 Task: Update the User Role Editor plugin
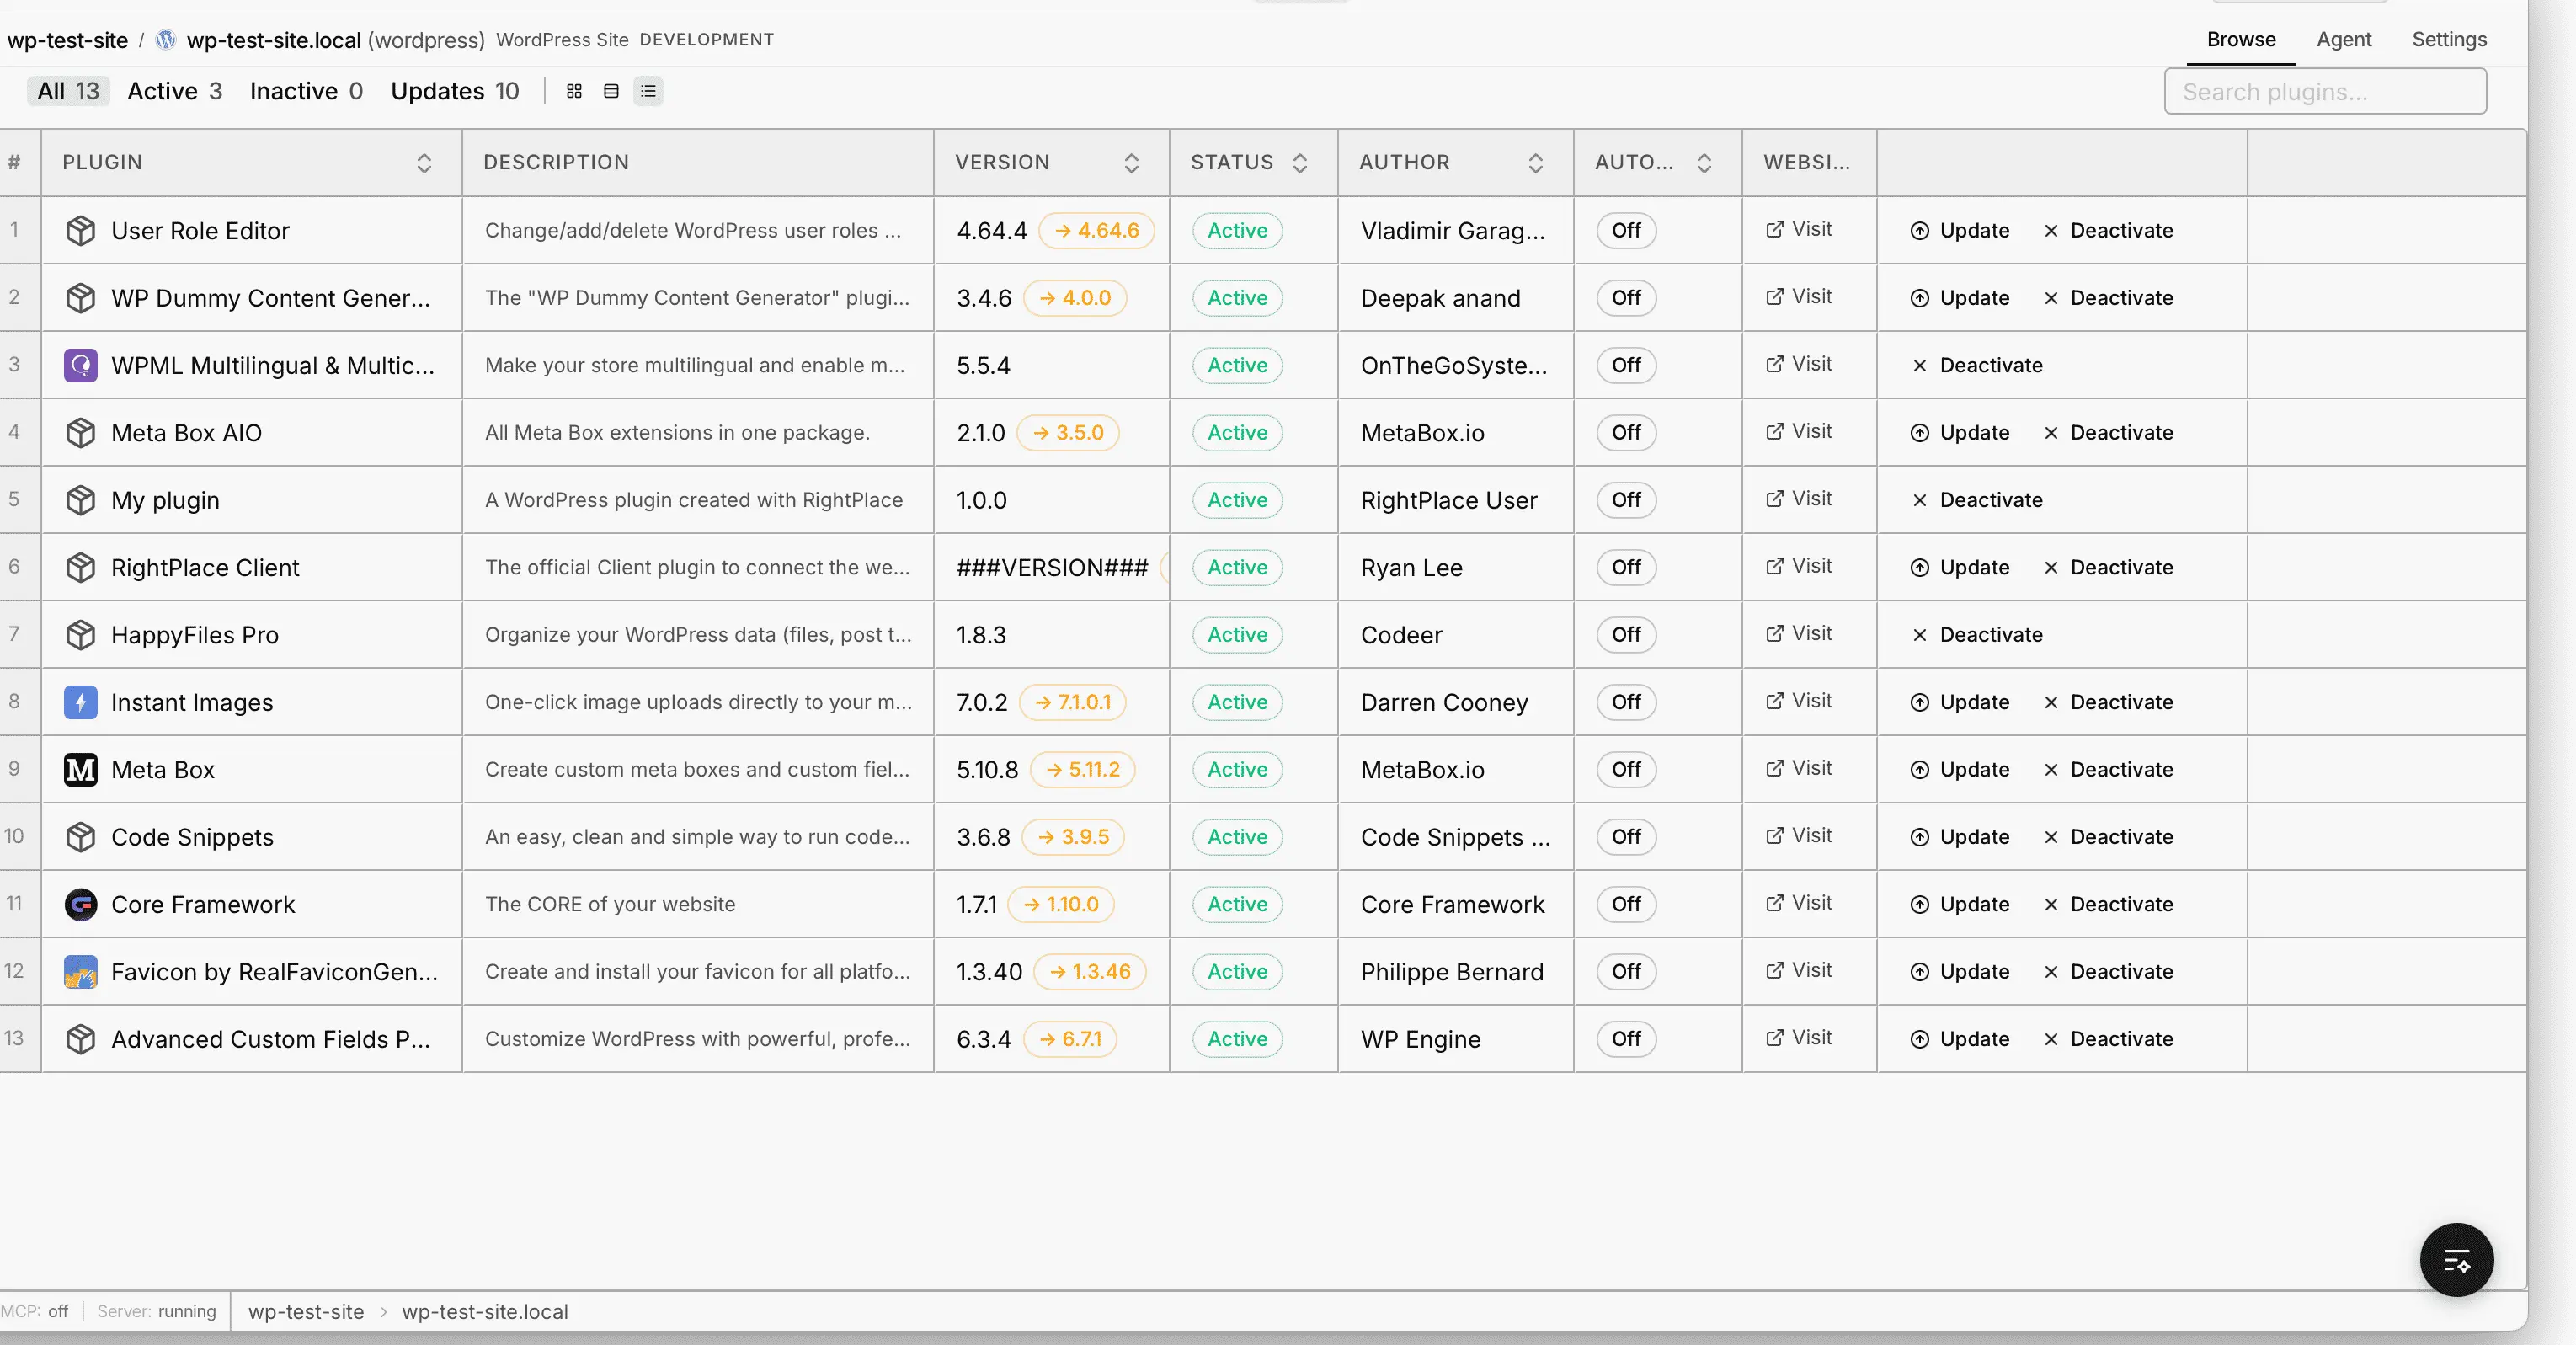tap(1959, 230)
